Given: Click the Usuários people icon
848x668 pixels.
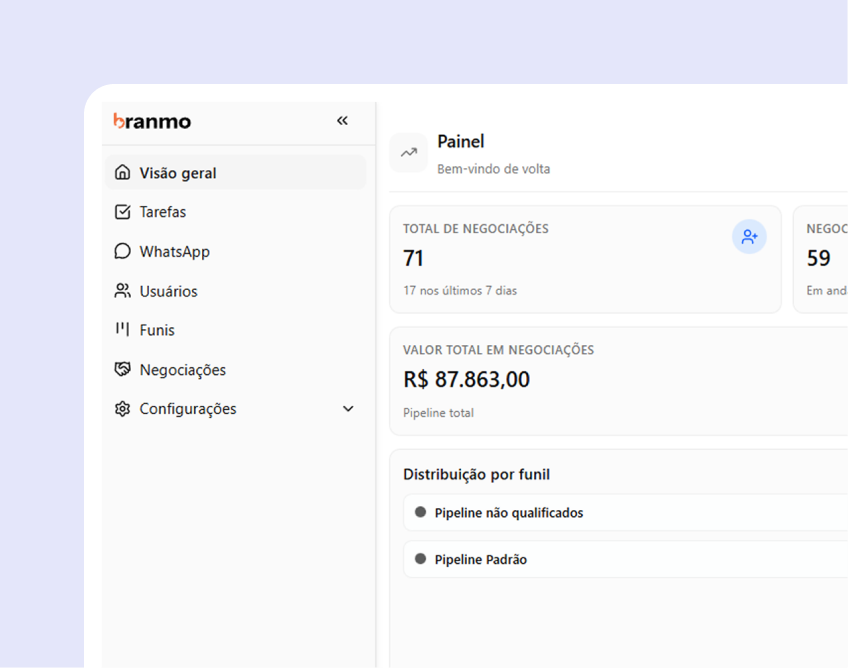Looking at the screenshot, I should [x=123, y=291].
